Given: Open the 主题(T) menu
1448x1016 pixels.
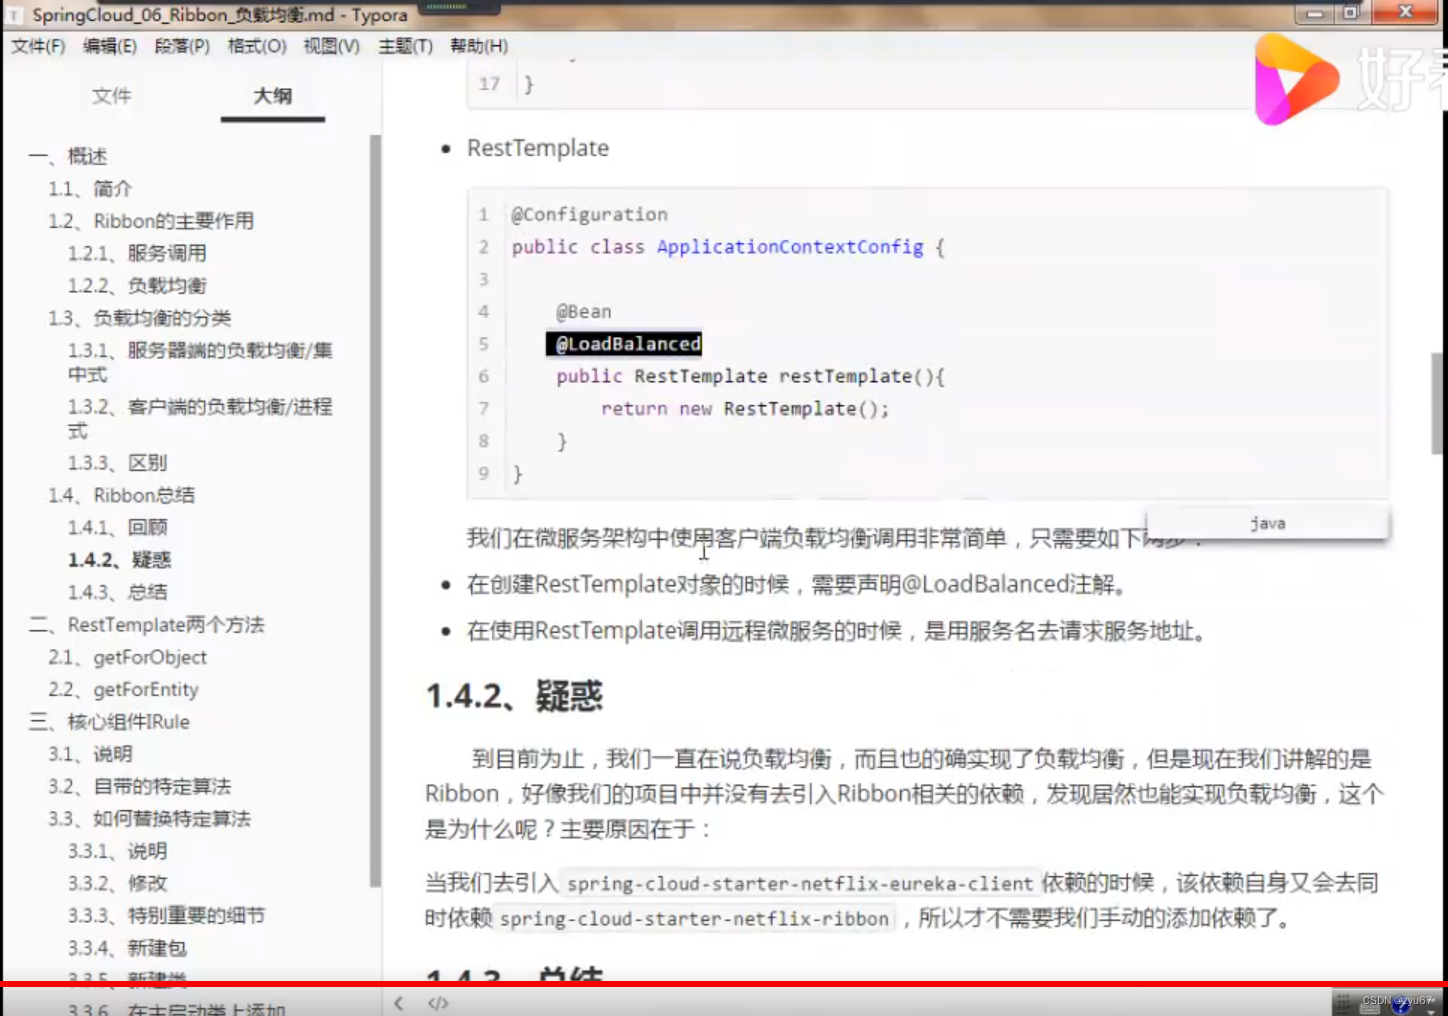Looking at the screenshot, I should pos(405,46).
